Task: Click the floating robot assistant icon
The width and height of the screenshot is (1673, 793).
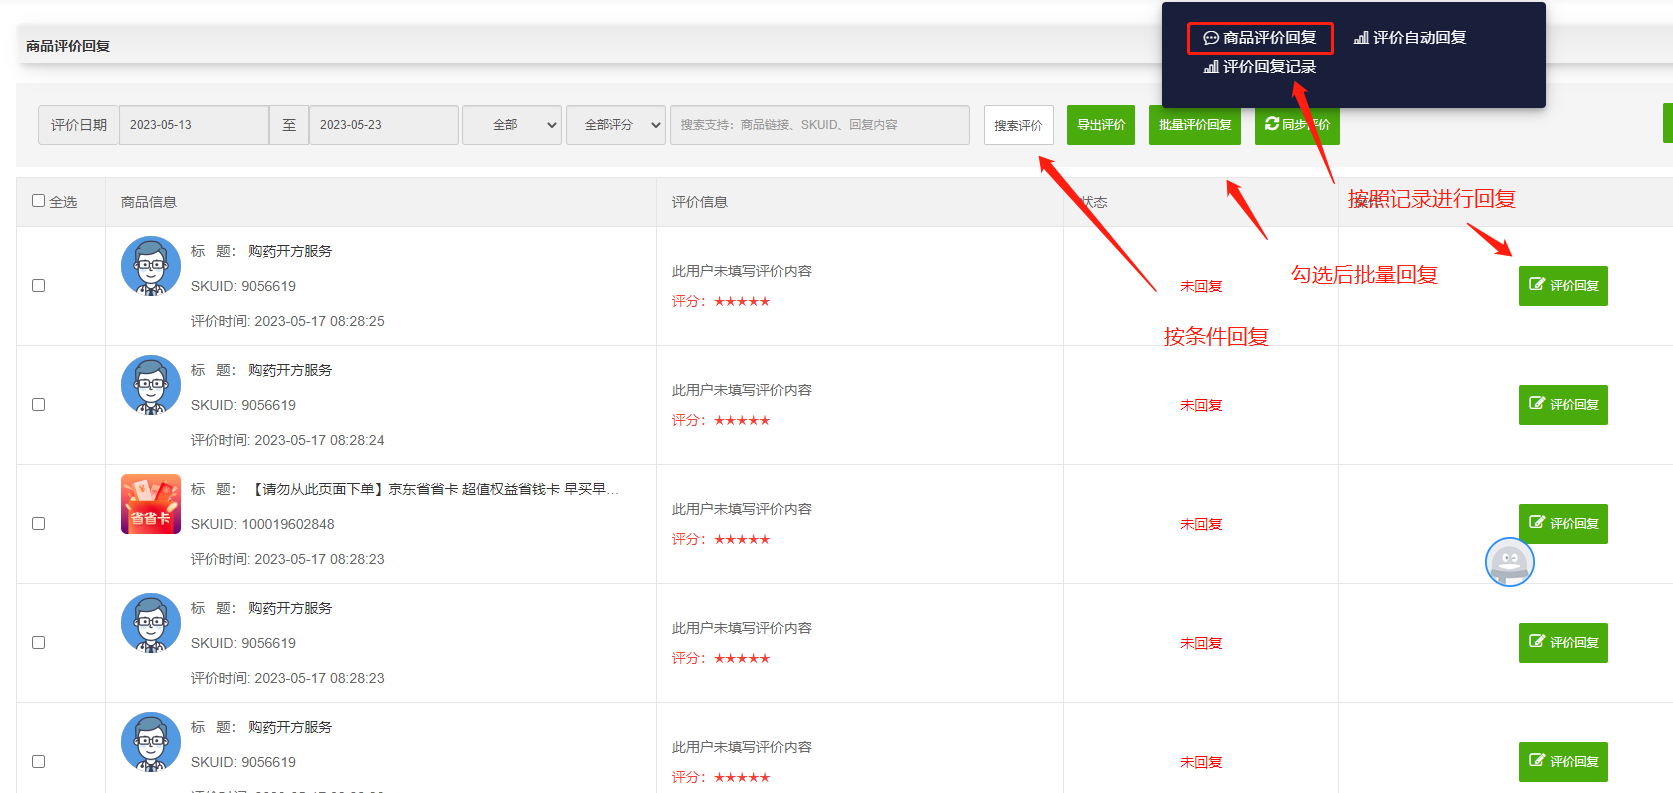Action: pyautogui.click(x=1509, y=562)
